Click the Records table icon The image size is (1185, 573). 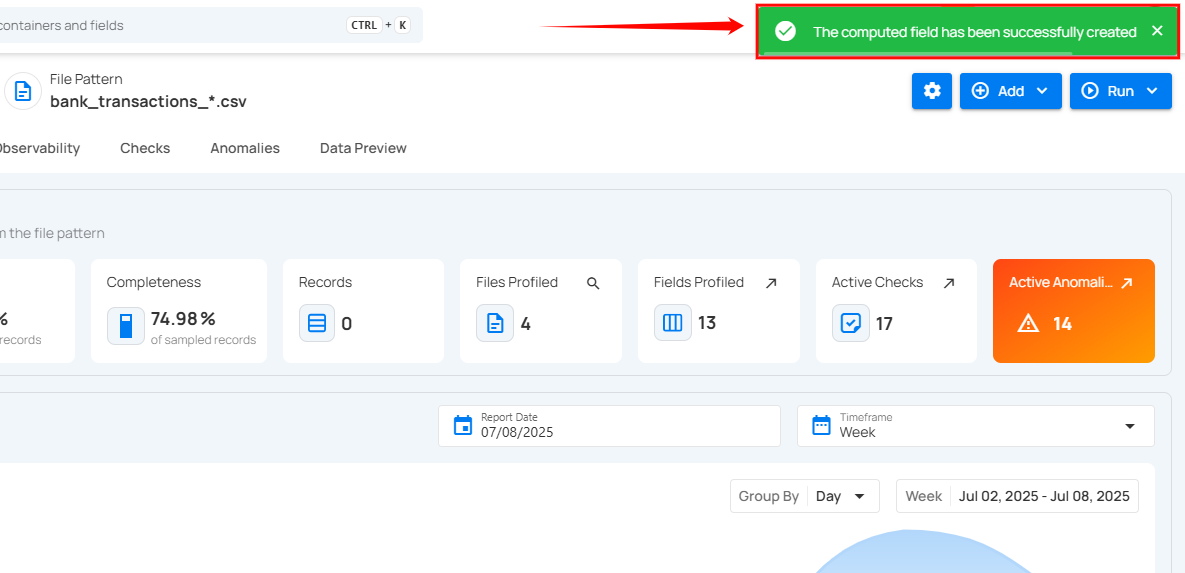click(x=317, y=323)
